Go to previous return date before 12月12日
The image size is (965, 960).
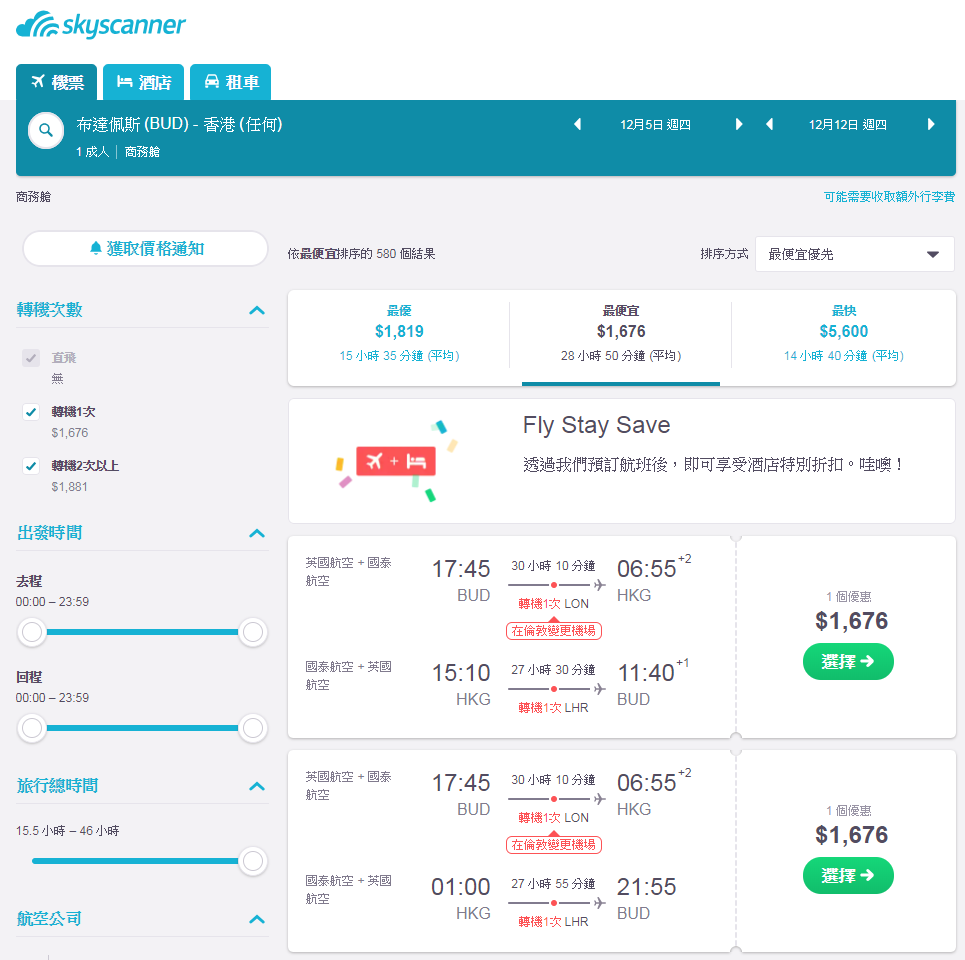pyautogui.click(x=769, y=124)
